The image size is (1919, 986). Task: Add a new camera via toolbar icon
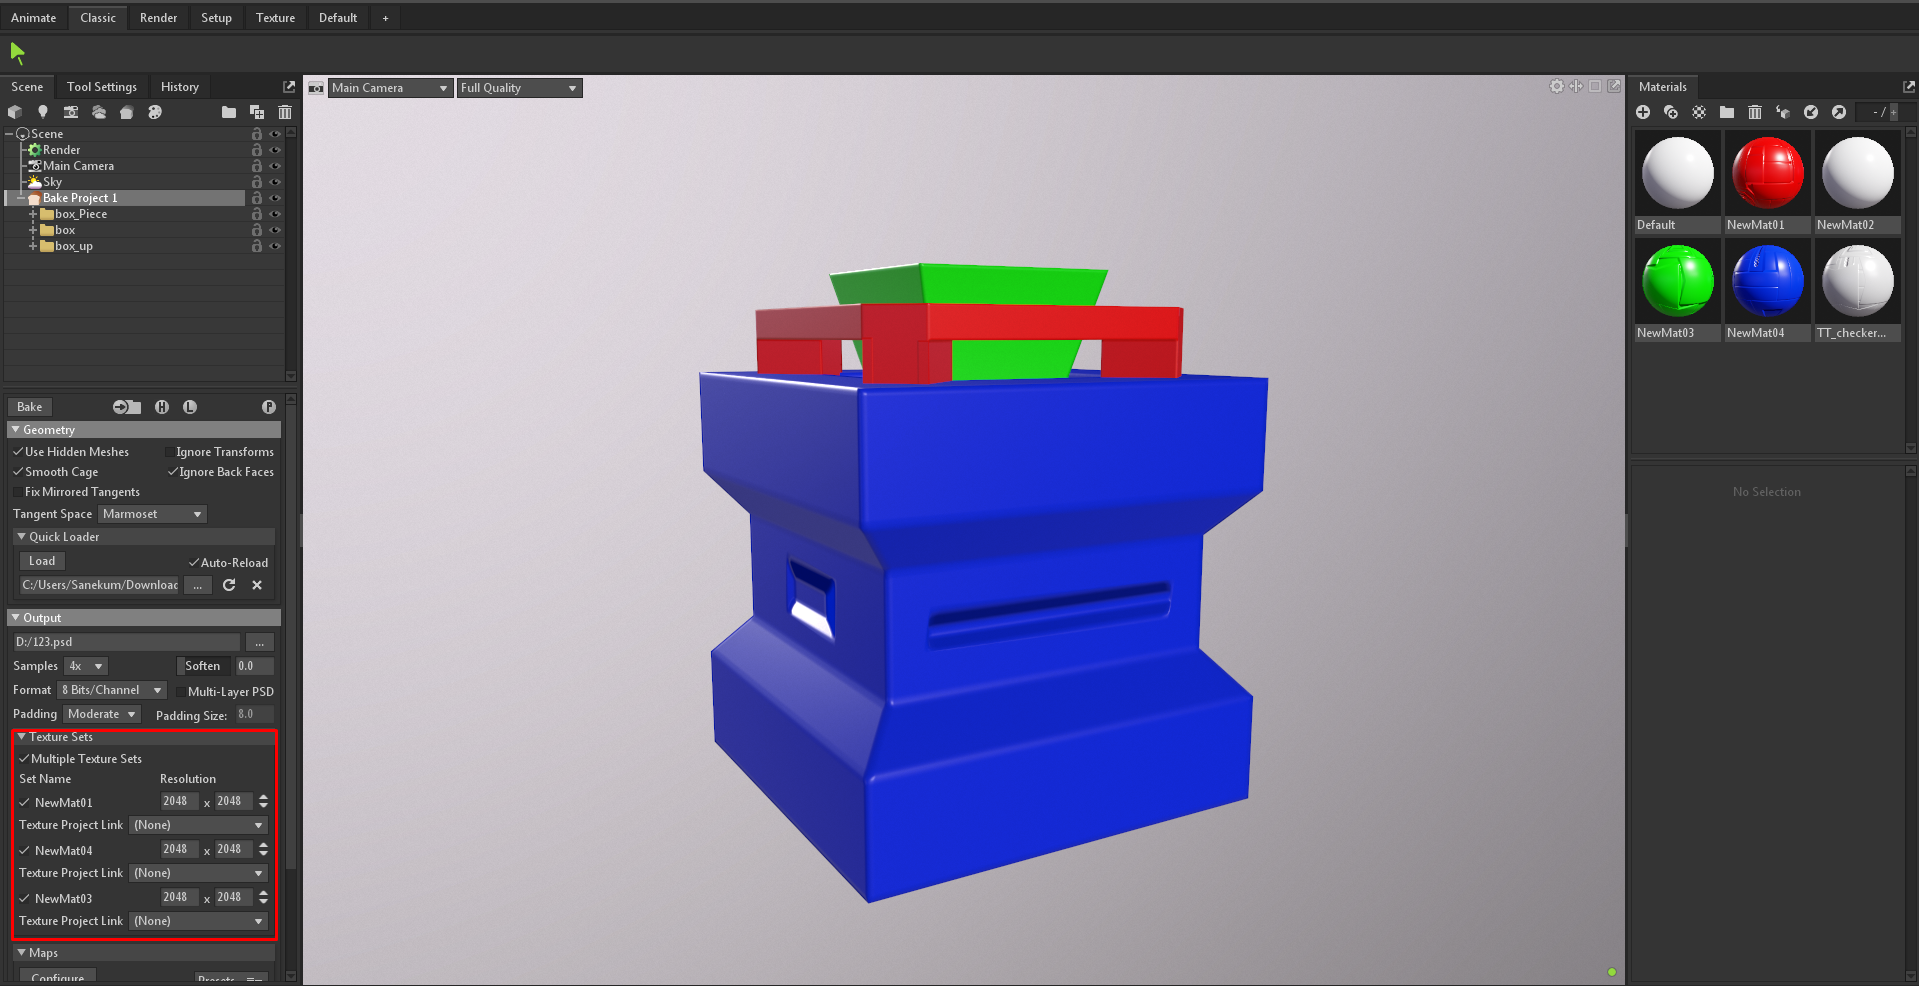pos(70,112)
